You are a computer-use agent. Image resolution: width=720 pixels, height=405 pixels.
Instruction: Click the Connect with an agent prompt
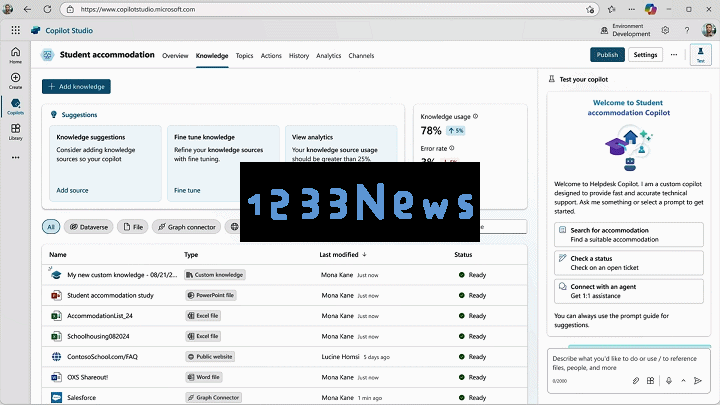pyautogui.click(x=629, y=291)
